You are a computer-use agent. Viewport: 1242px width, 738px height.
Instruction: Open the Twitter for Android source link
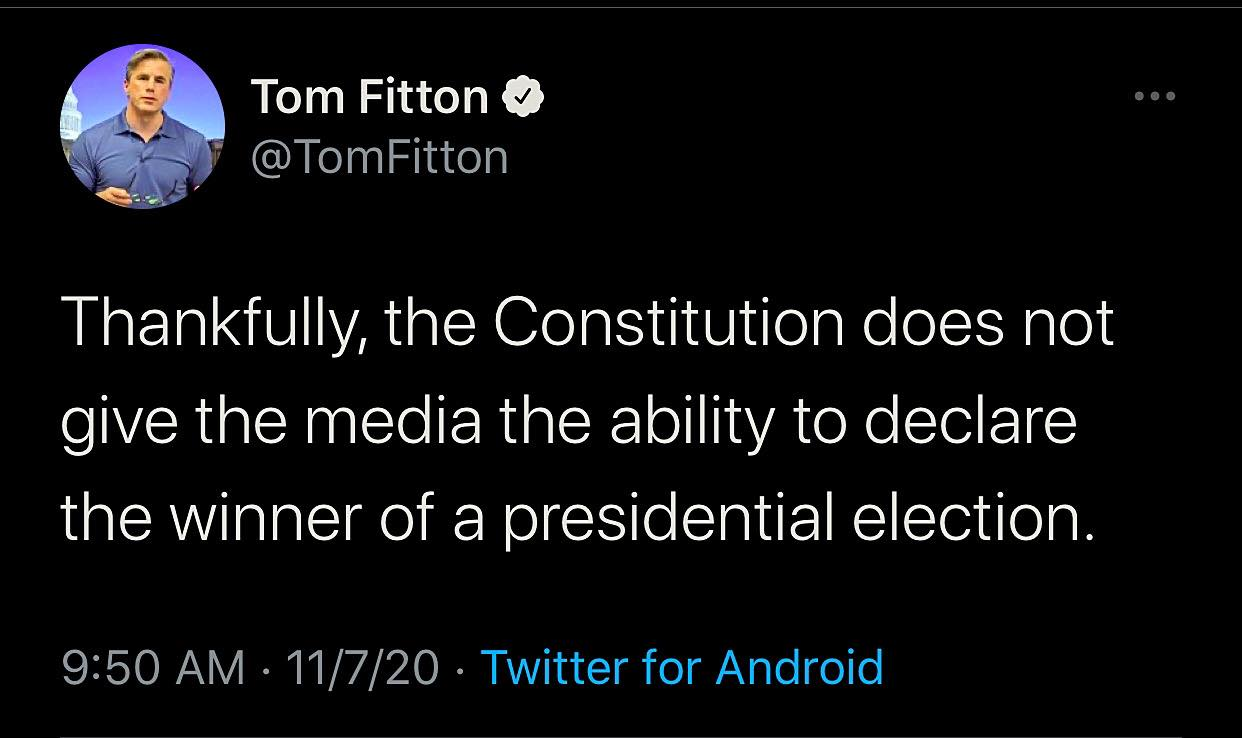pyautogui.click(x=682, y=667)
